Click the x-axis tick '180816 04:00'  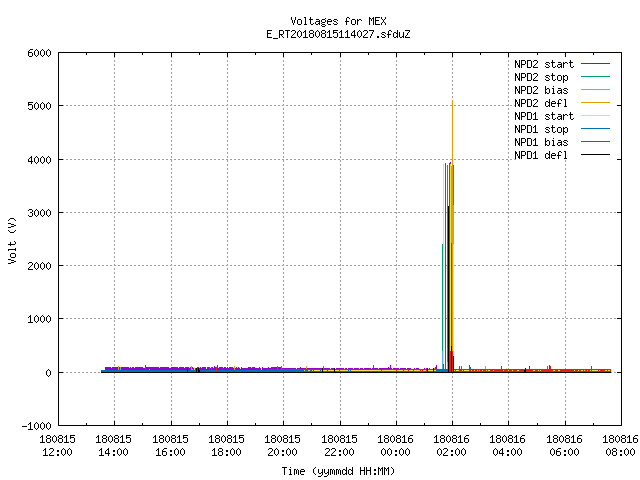[x=507, y=446]
